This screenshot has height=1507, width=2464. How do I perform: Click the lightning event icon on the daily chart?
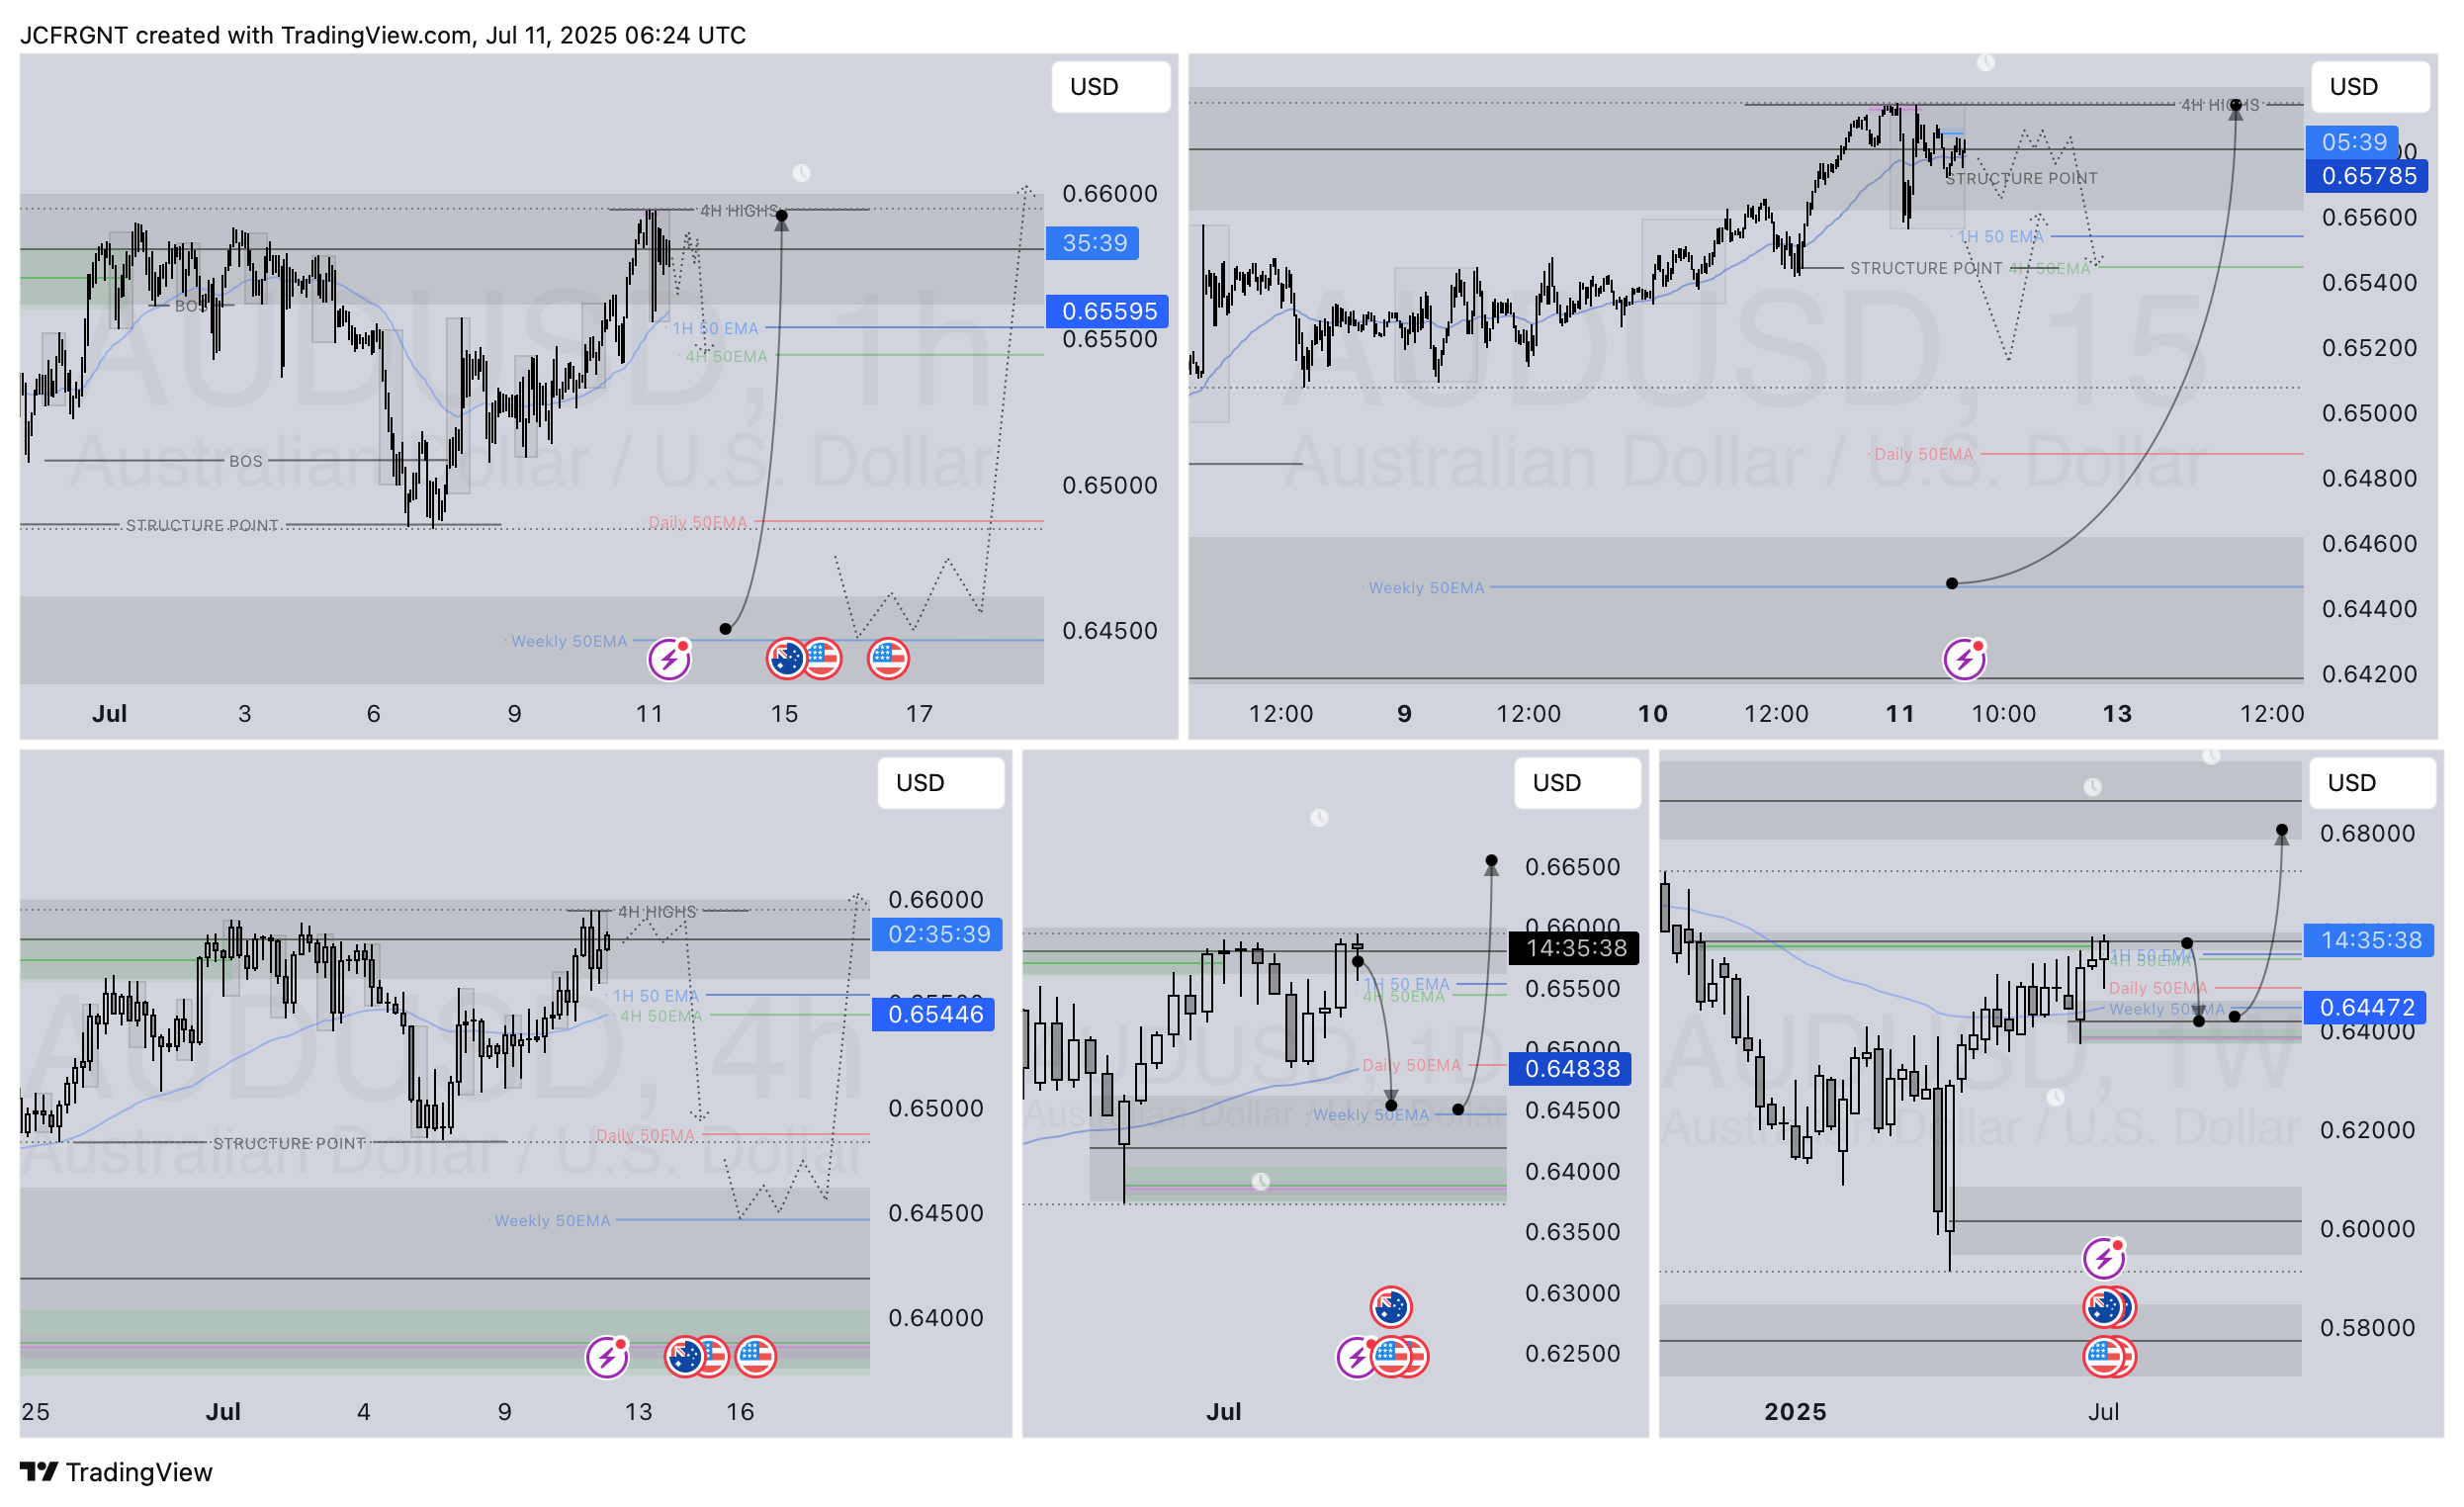point(1355,1357)
